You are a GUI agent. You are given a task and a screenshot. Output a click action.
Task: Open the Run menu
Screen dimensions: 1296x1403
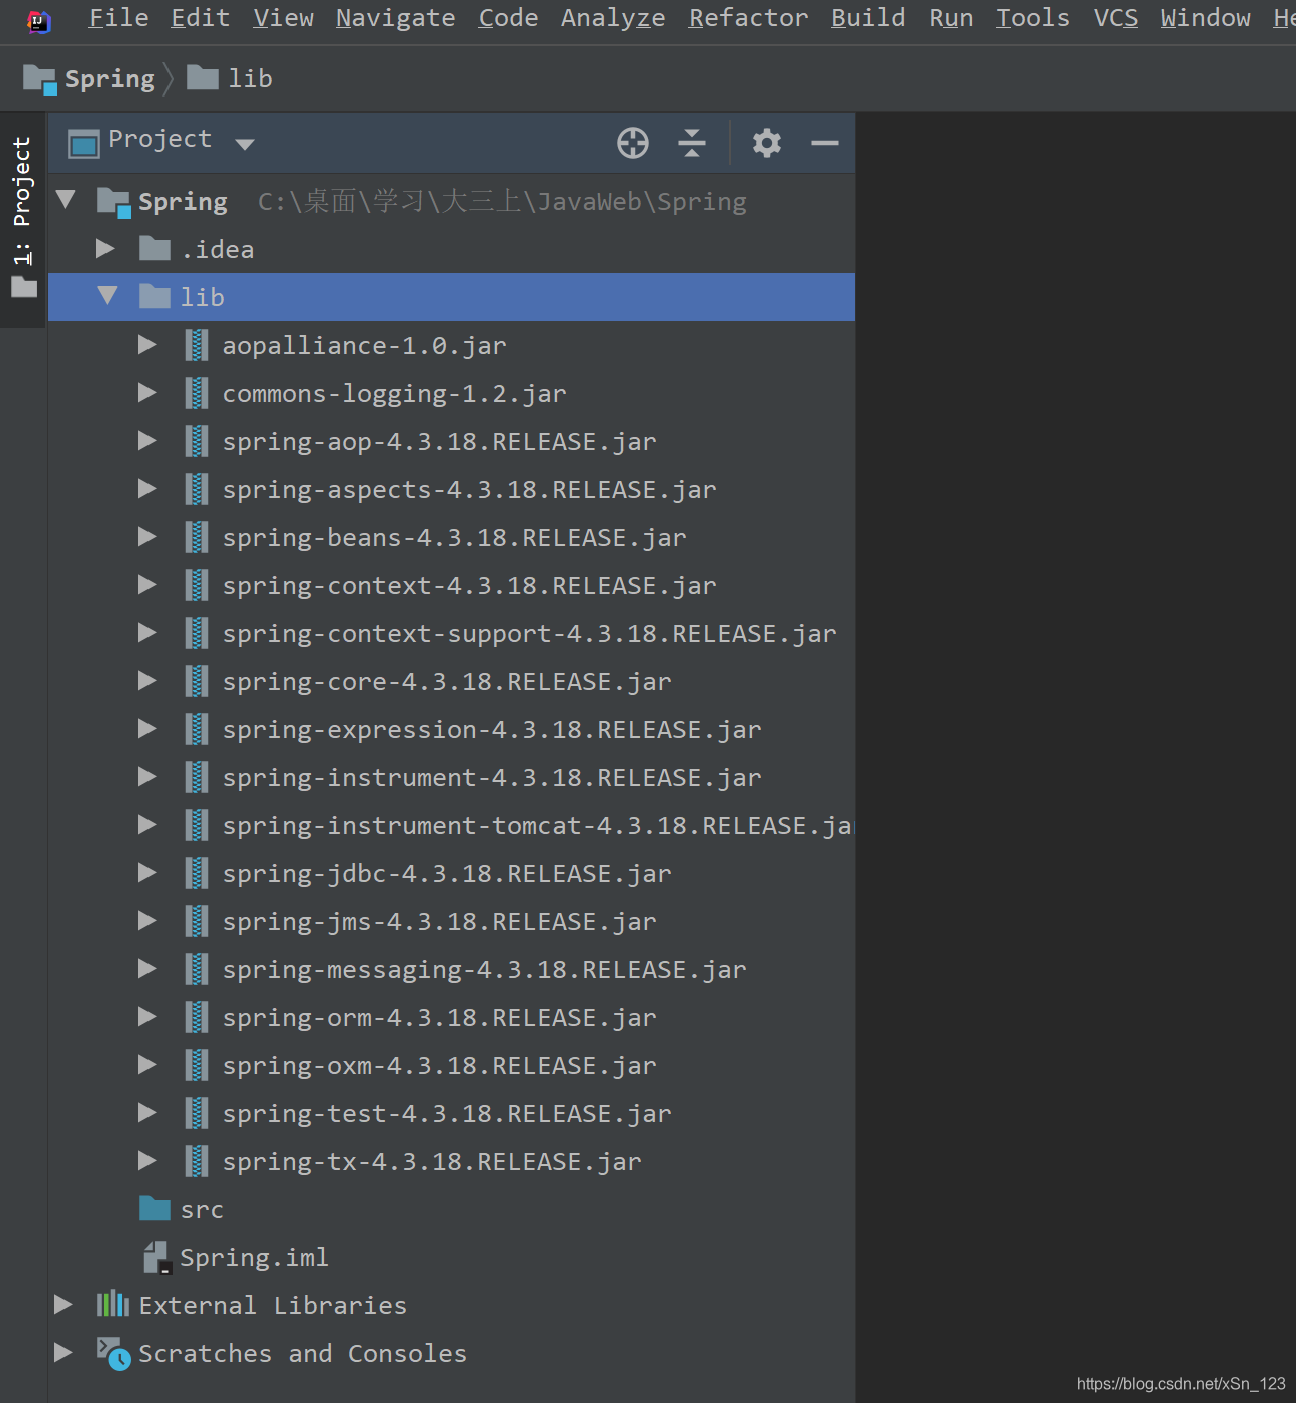click(951, 18)
